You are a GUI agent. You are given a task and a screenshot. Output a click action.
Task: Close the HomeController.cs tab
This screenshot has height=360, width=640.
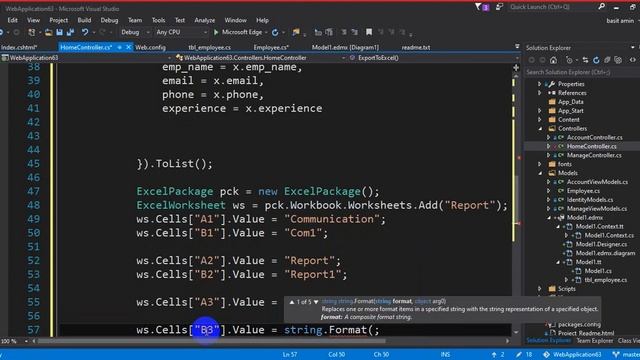pos(128,47)
